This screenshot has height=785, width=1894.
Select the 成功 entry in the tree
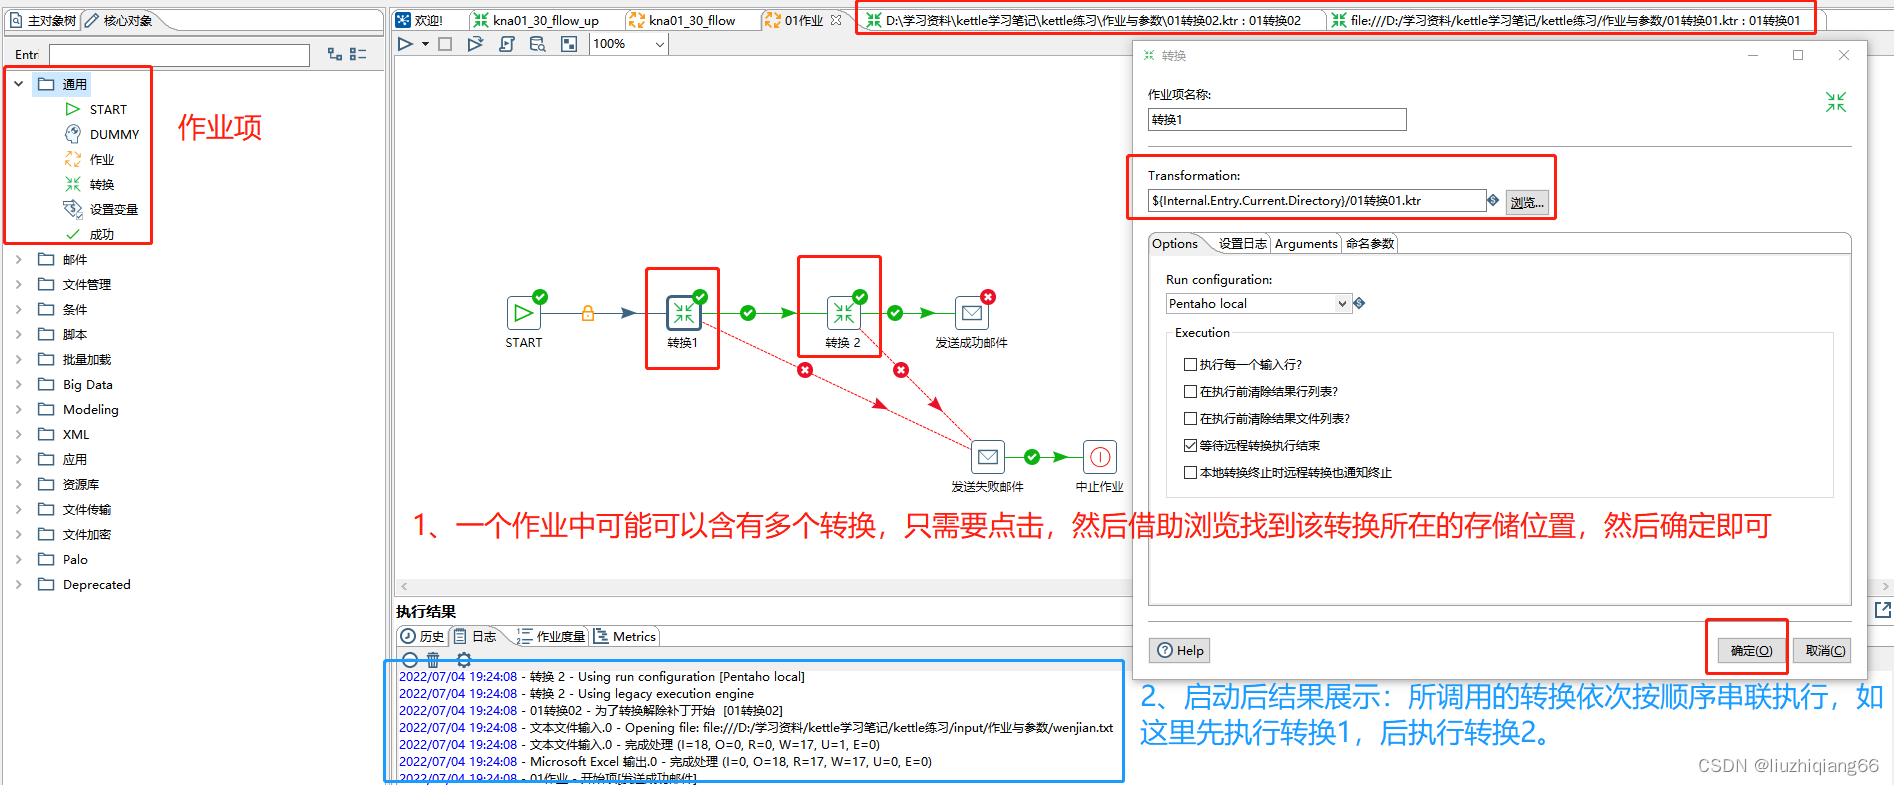102,234
